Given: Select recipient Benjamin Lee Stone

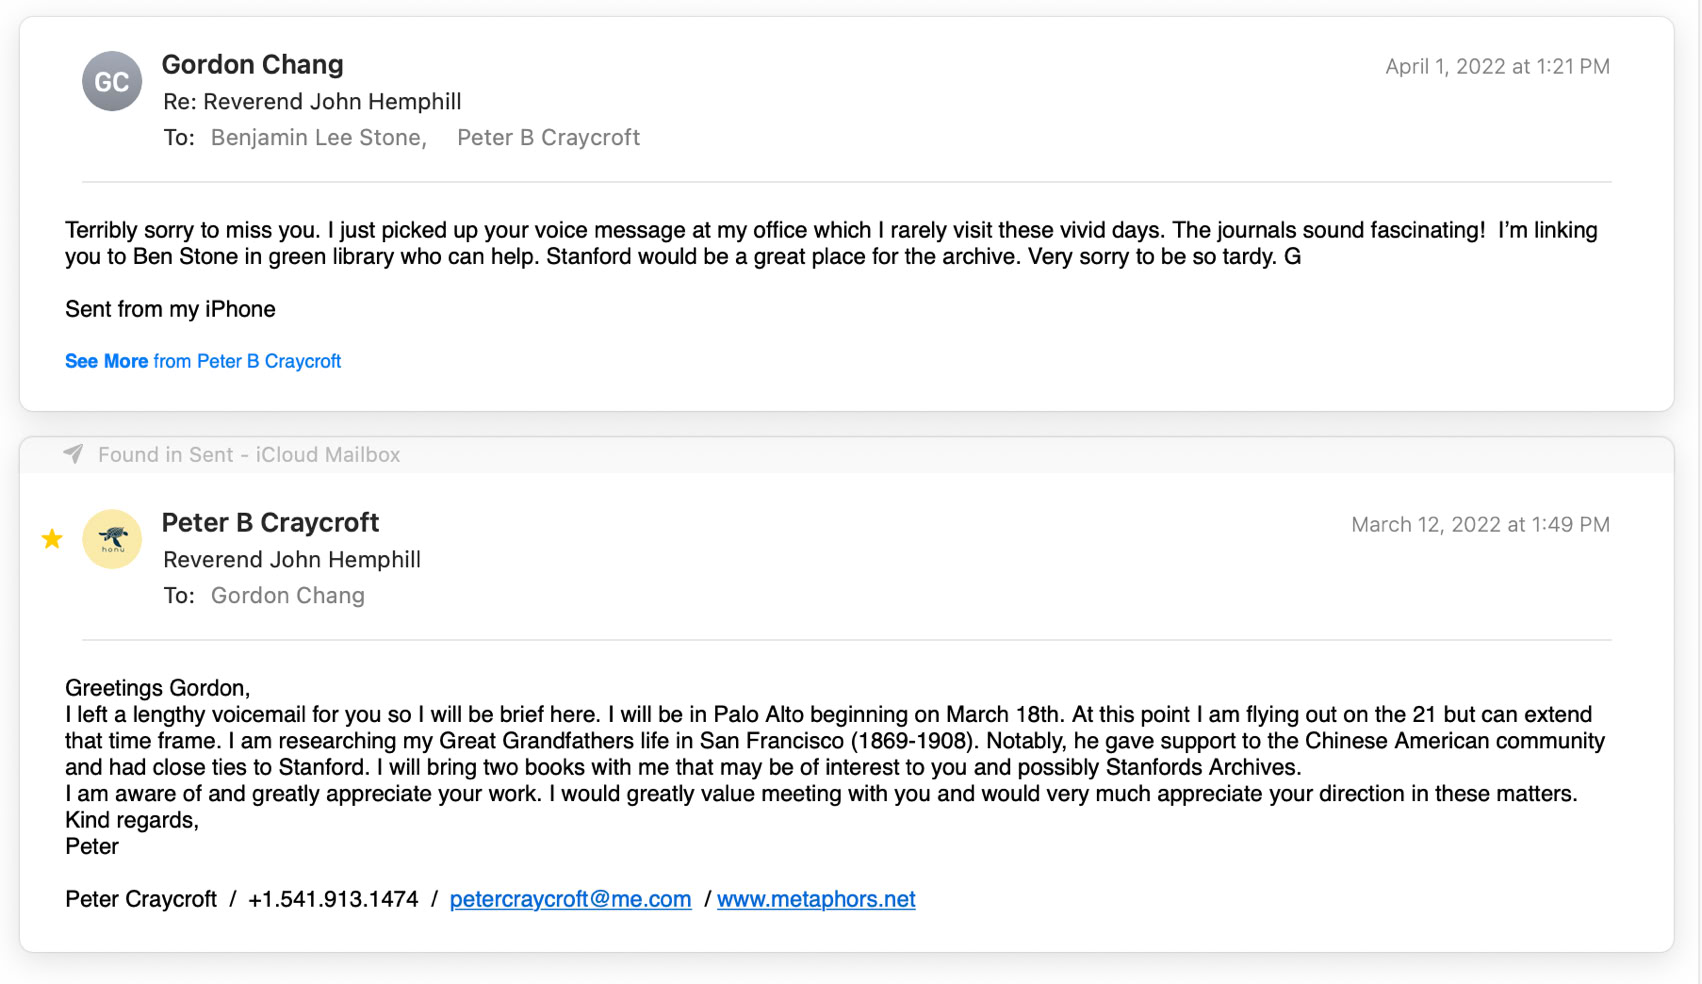Looking at the screenshot, I should click(317, 138).
